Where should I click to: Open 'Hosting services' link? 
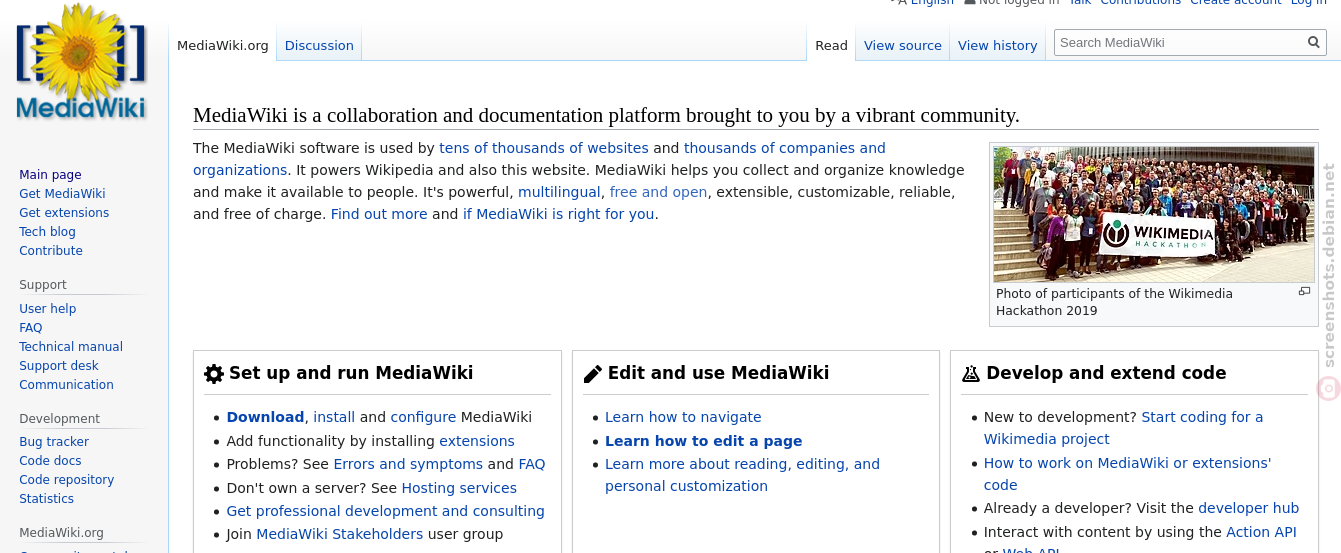[459, 488]
